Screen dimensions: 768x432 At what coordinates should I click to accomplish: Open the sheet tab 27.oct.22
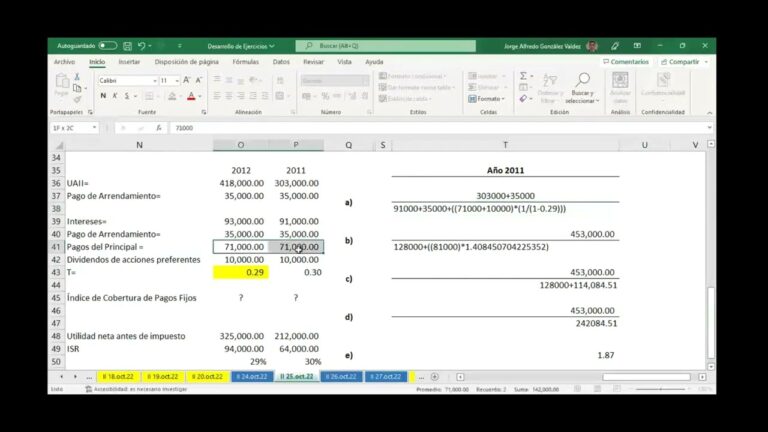(x=385, y=377)
